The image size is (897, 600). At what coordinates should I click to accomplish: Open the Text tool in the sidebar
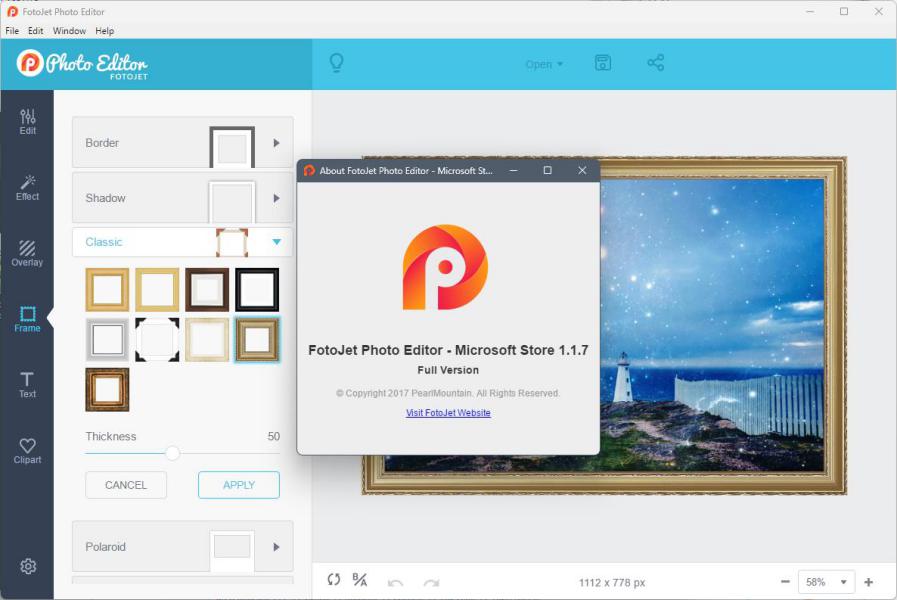pos(27,385)
